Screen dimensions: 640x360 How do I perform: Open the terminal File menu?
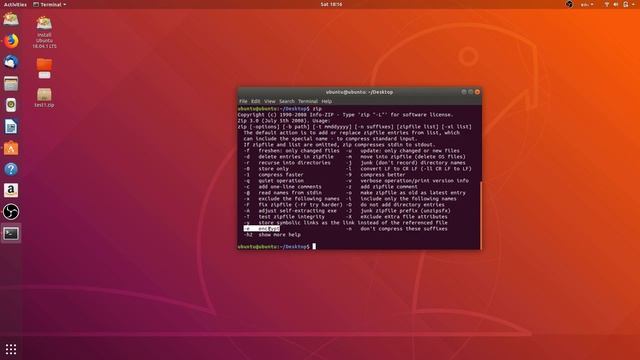click(243, 101)
